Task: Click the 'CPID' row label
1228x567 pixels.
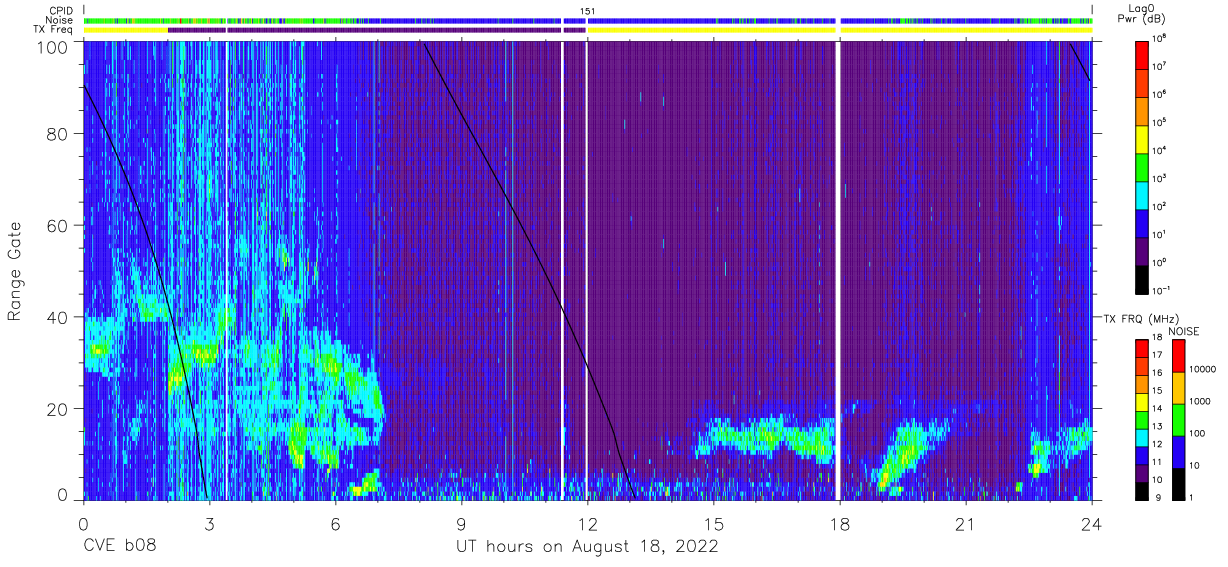Action: pyautogui.click(x=62, y=11)
